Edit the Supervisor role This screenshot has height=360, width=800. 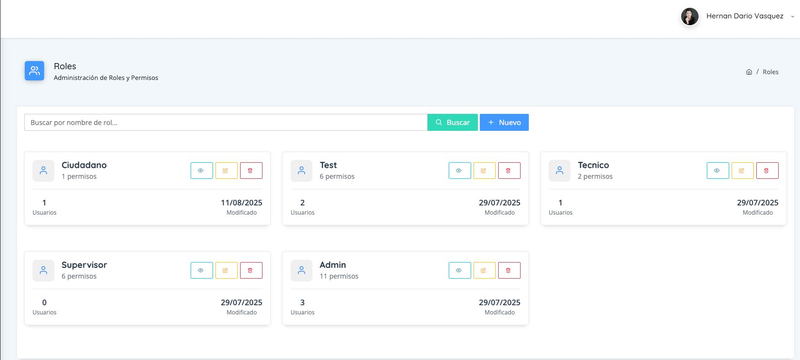[227, 271]
